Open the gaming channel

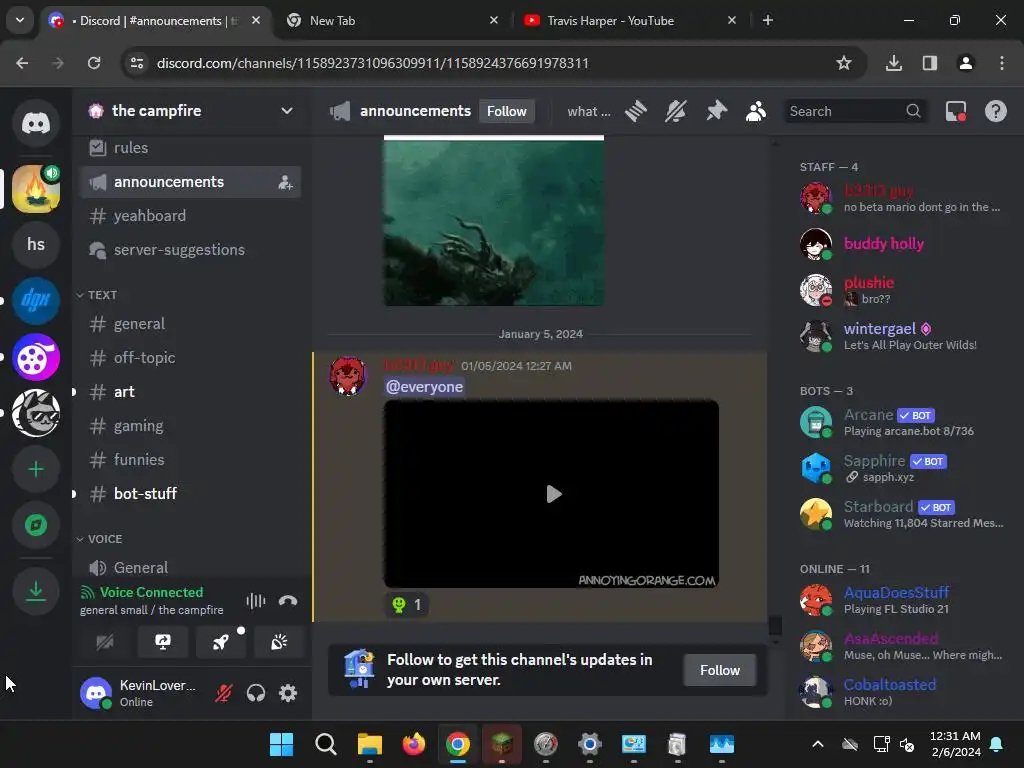click(190, 426)
